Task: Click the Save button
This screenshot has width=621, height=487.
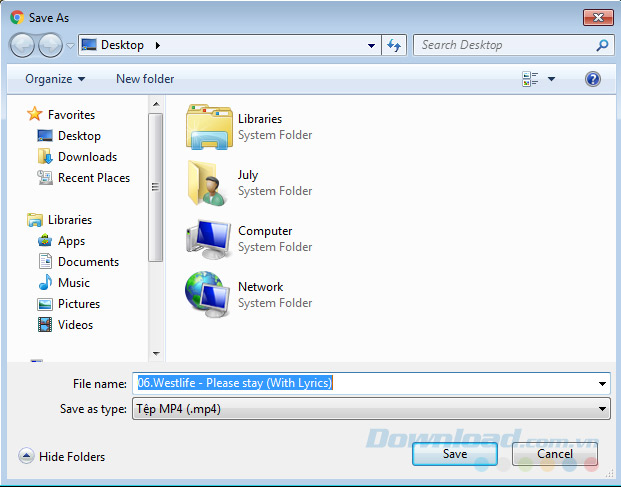Action: 455,454
